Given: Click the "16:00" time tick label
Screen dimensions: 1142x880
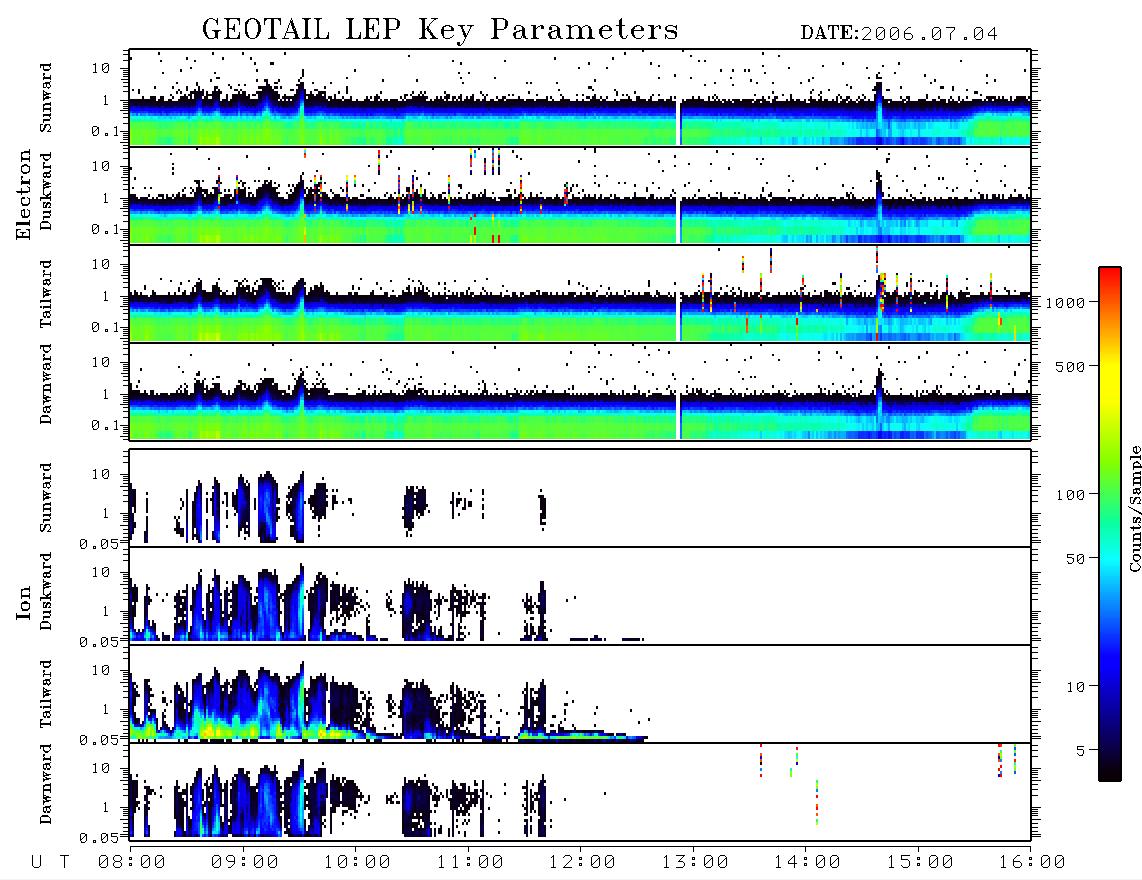Looking at the screenshot, I should 1032,862.
